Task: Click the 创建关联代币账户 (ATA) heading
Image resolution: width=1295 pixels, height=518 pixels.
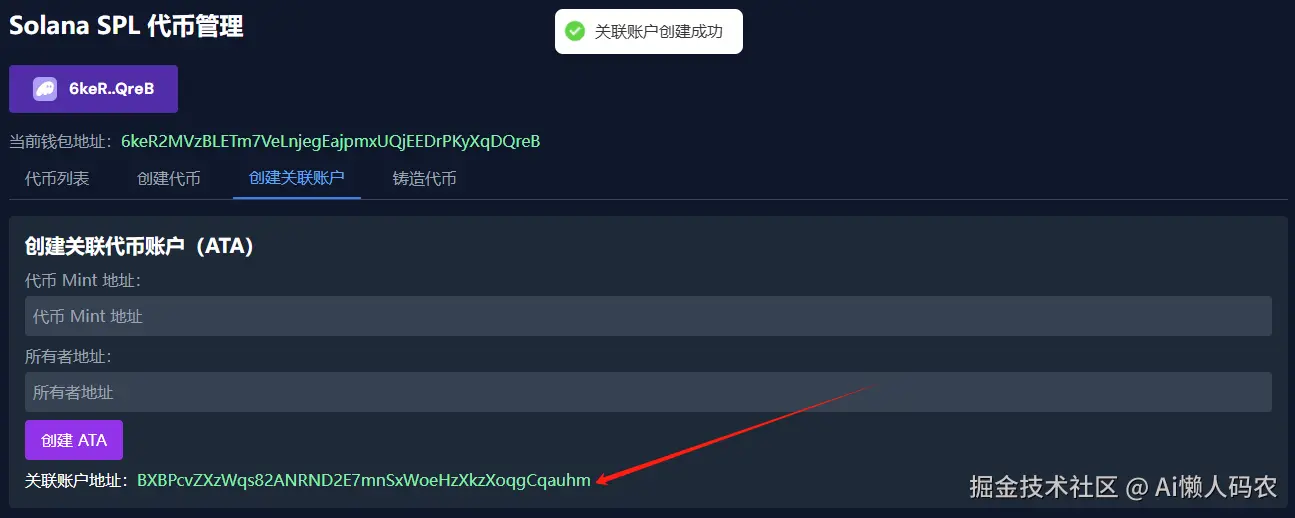Action: tap(139, 246)
